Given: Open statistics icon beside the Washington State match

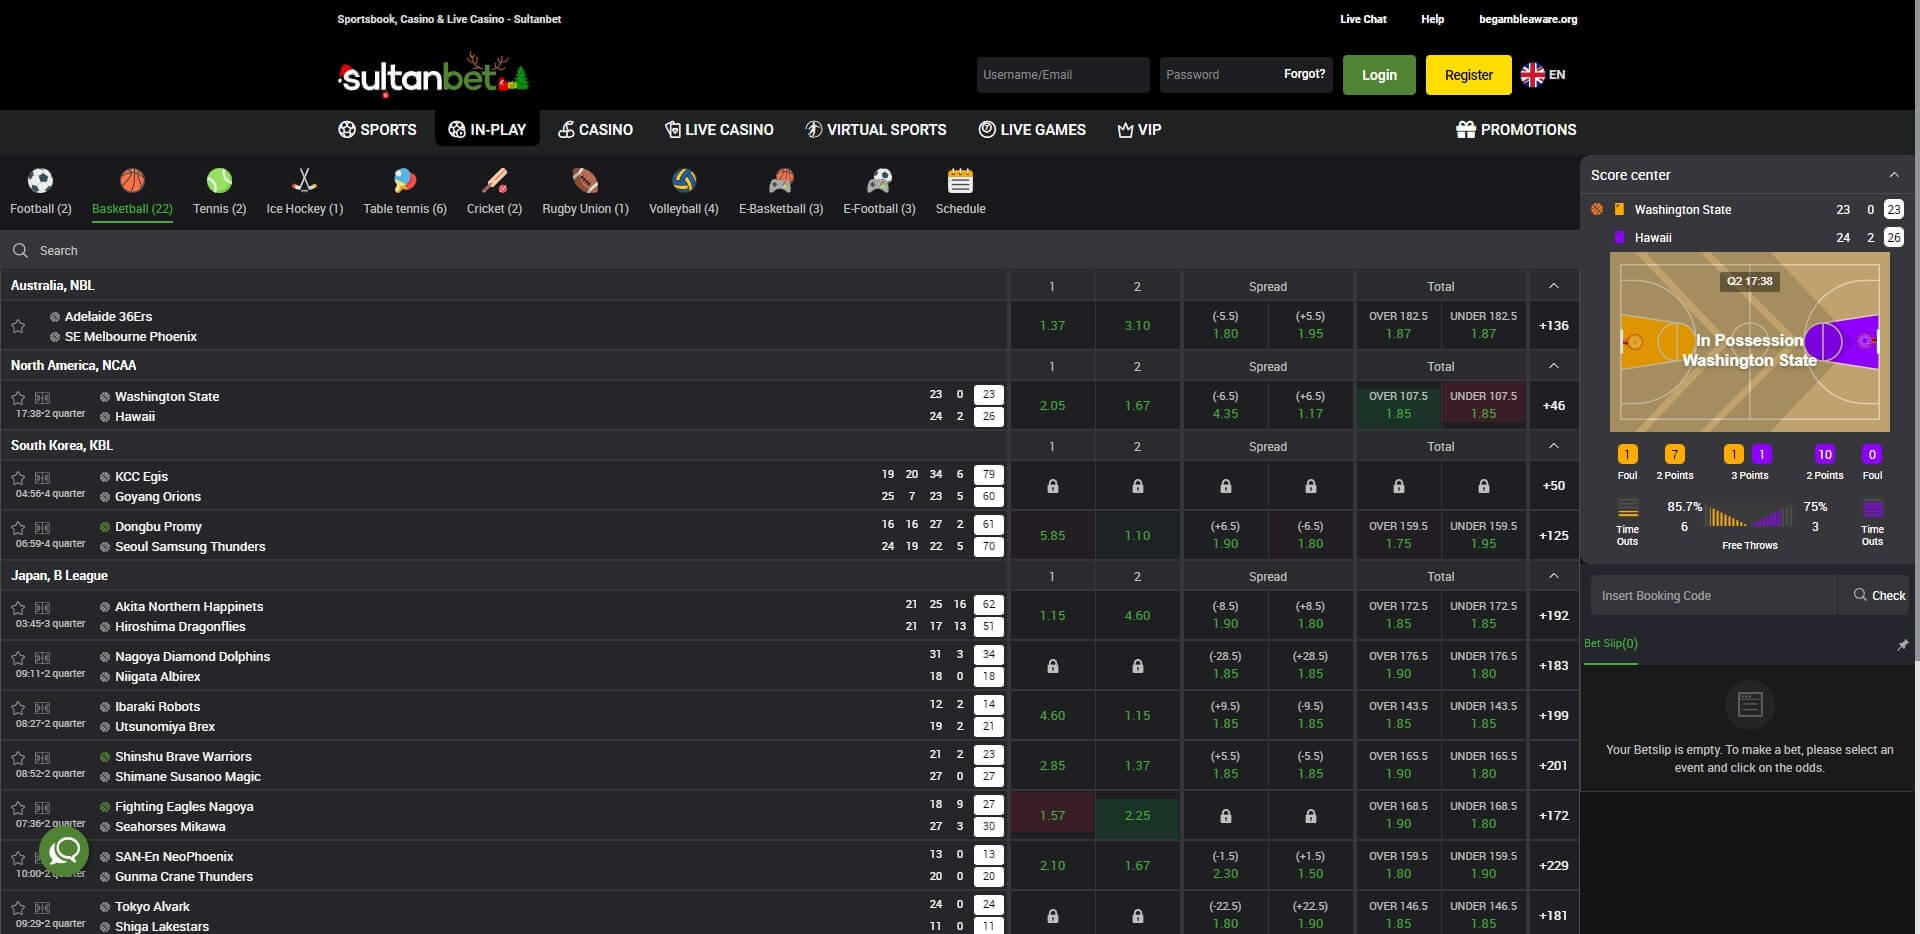Looking at the screenshot, I should click(x=41, y=397).
